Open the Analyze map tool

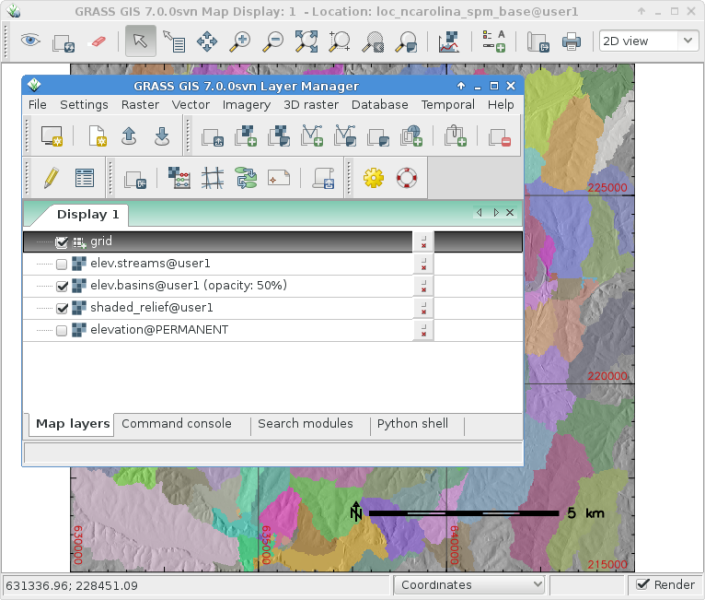point(449,41)
